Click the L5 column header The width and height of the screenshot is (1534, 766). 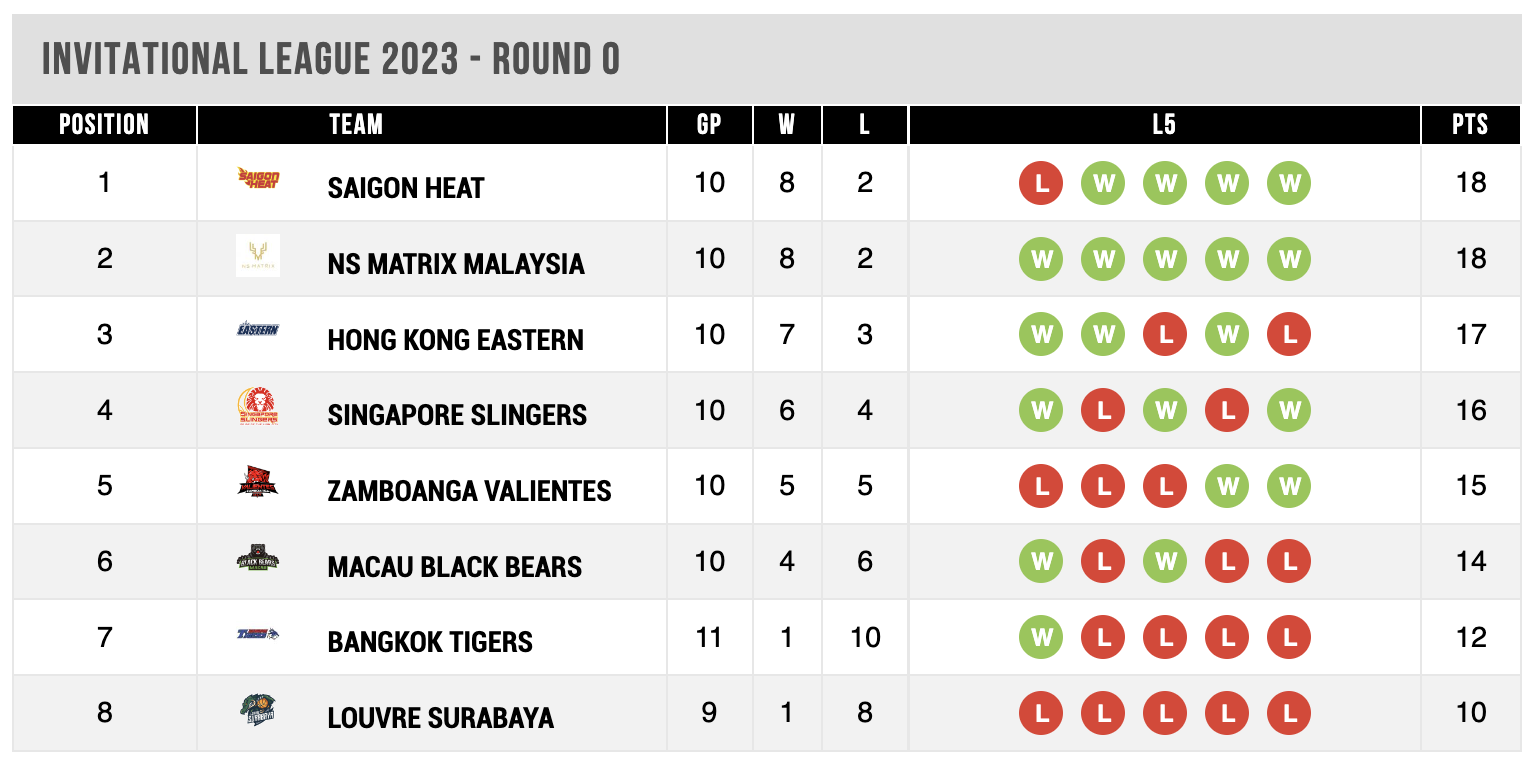pyautogui.click(x=1164, y=125)
